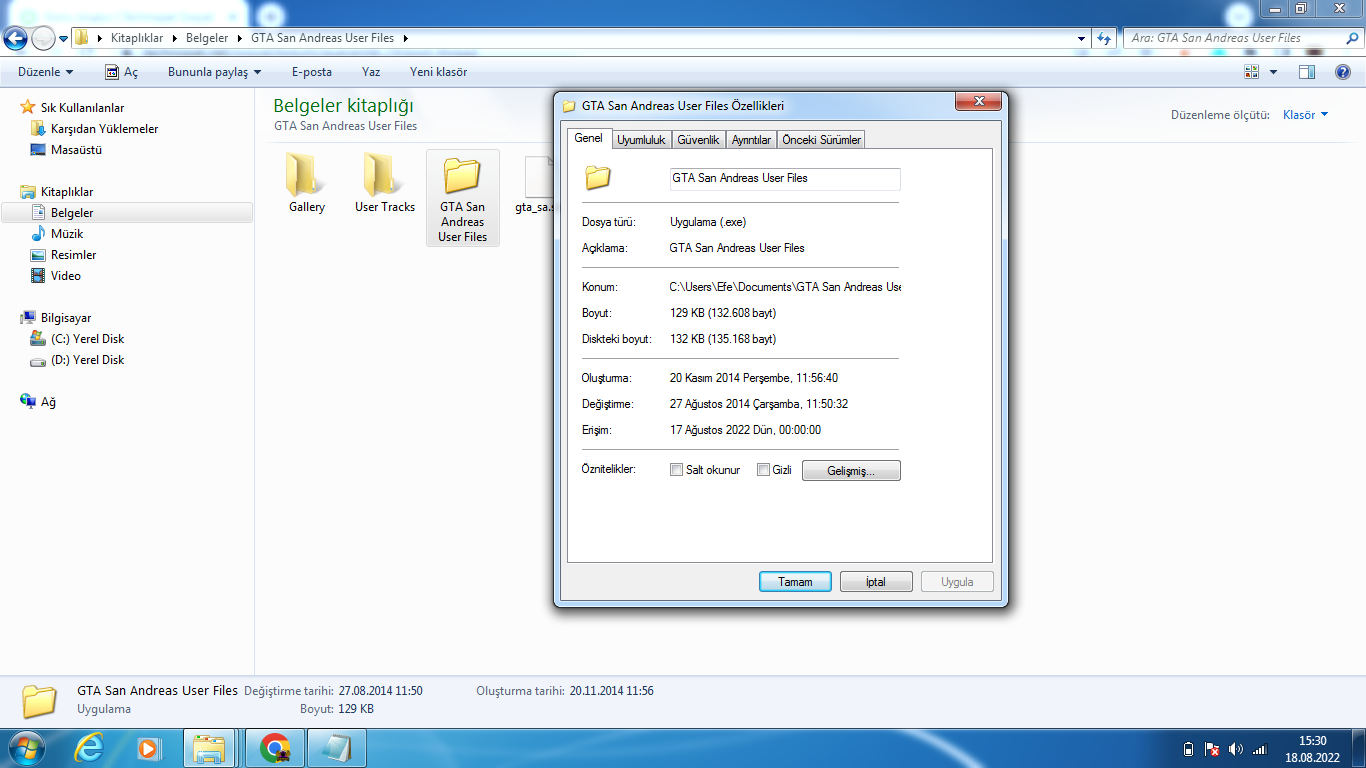Select Ağ in the navigation pane
The height and width of the screenshot is (768, 1366).
(x=48, y=402)
